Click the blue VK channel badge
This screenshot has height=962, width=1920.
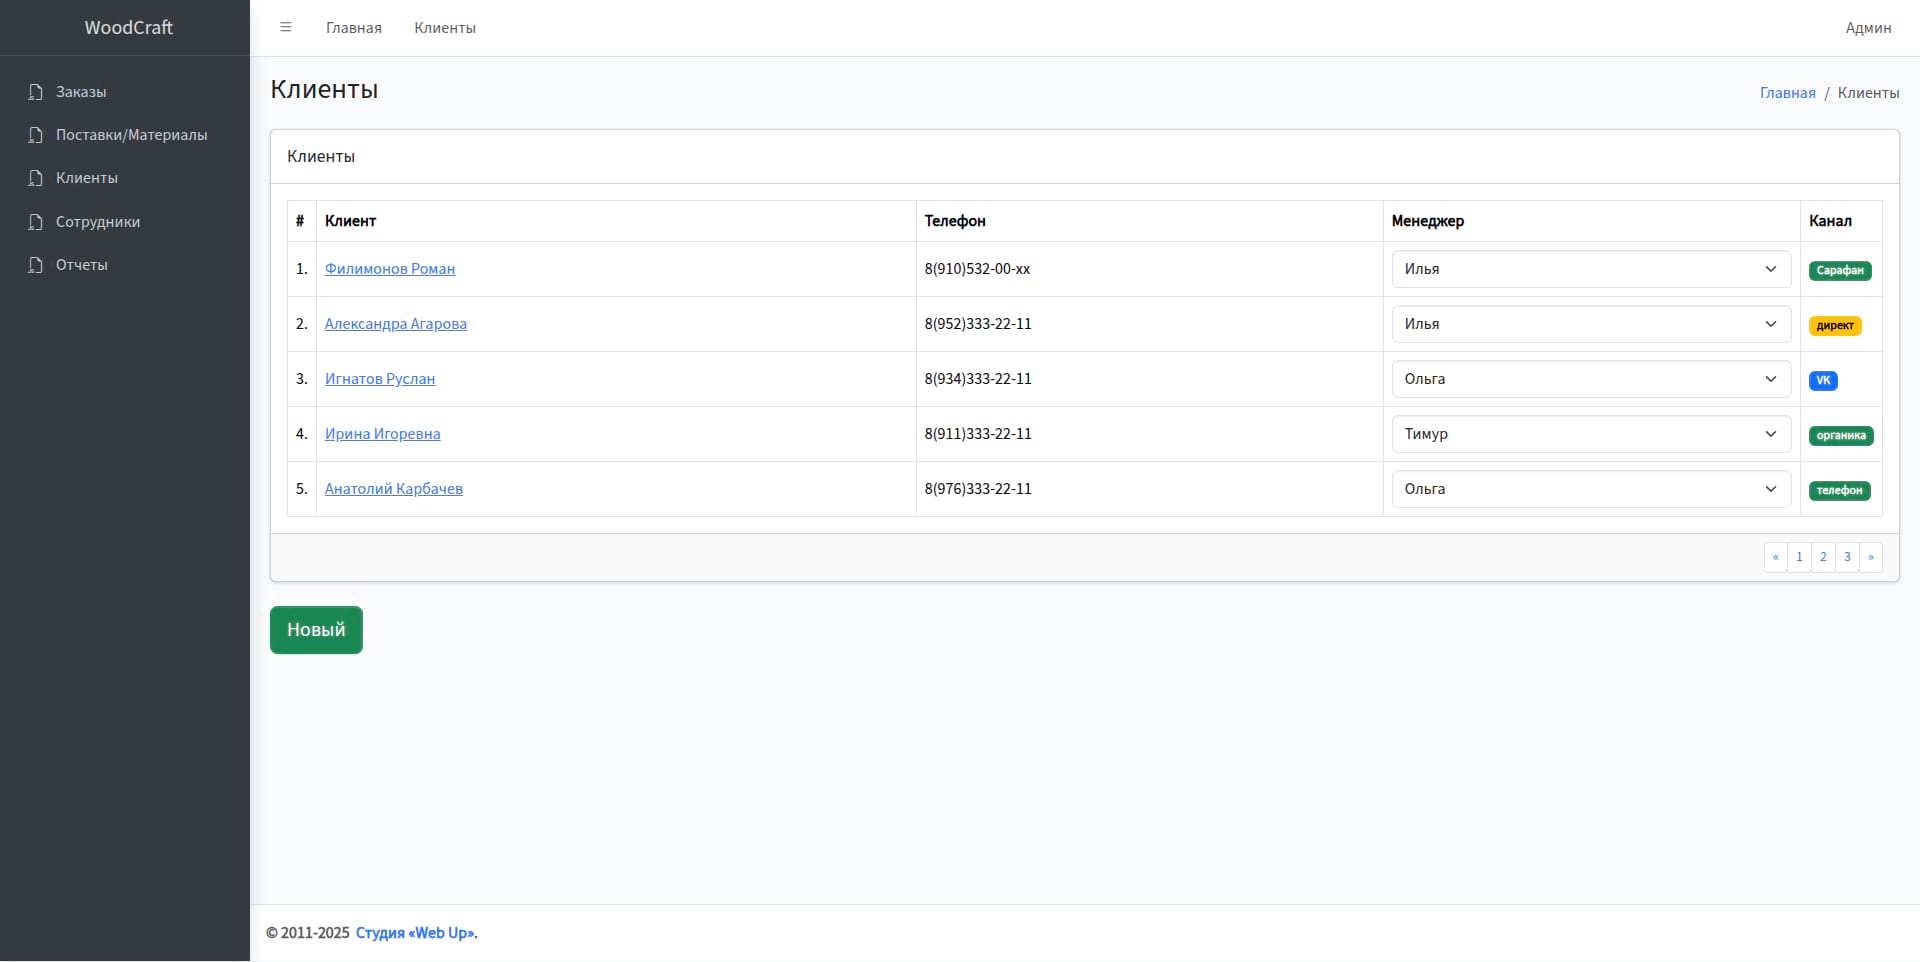tap(1822, 380)
